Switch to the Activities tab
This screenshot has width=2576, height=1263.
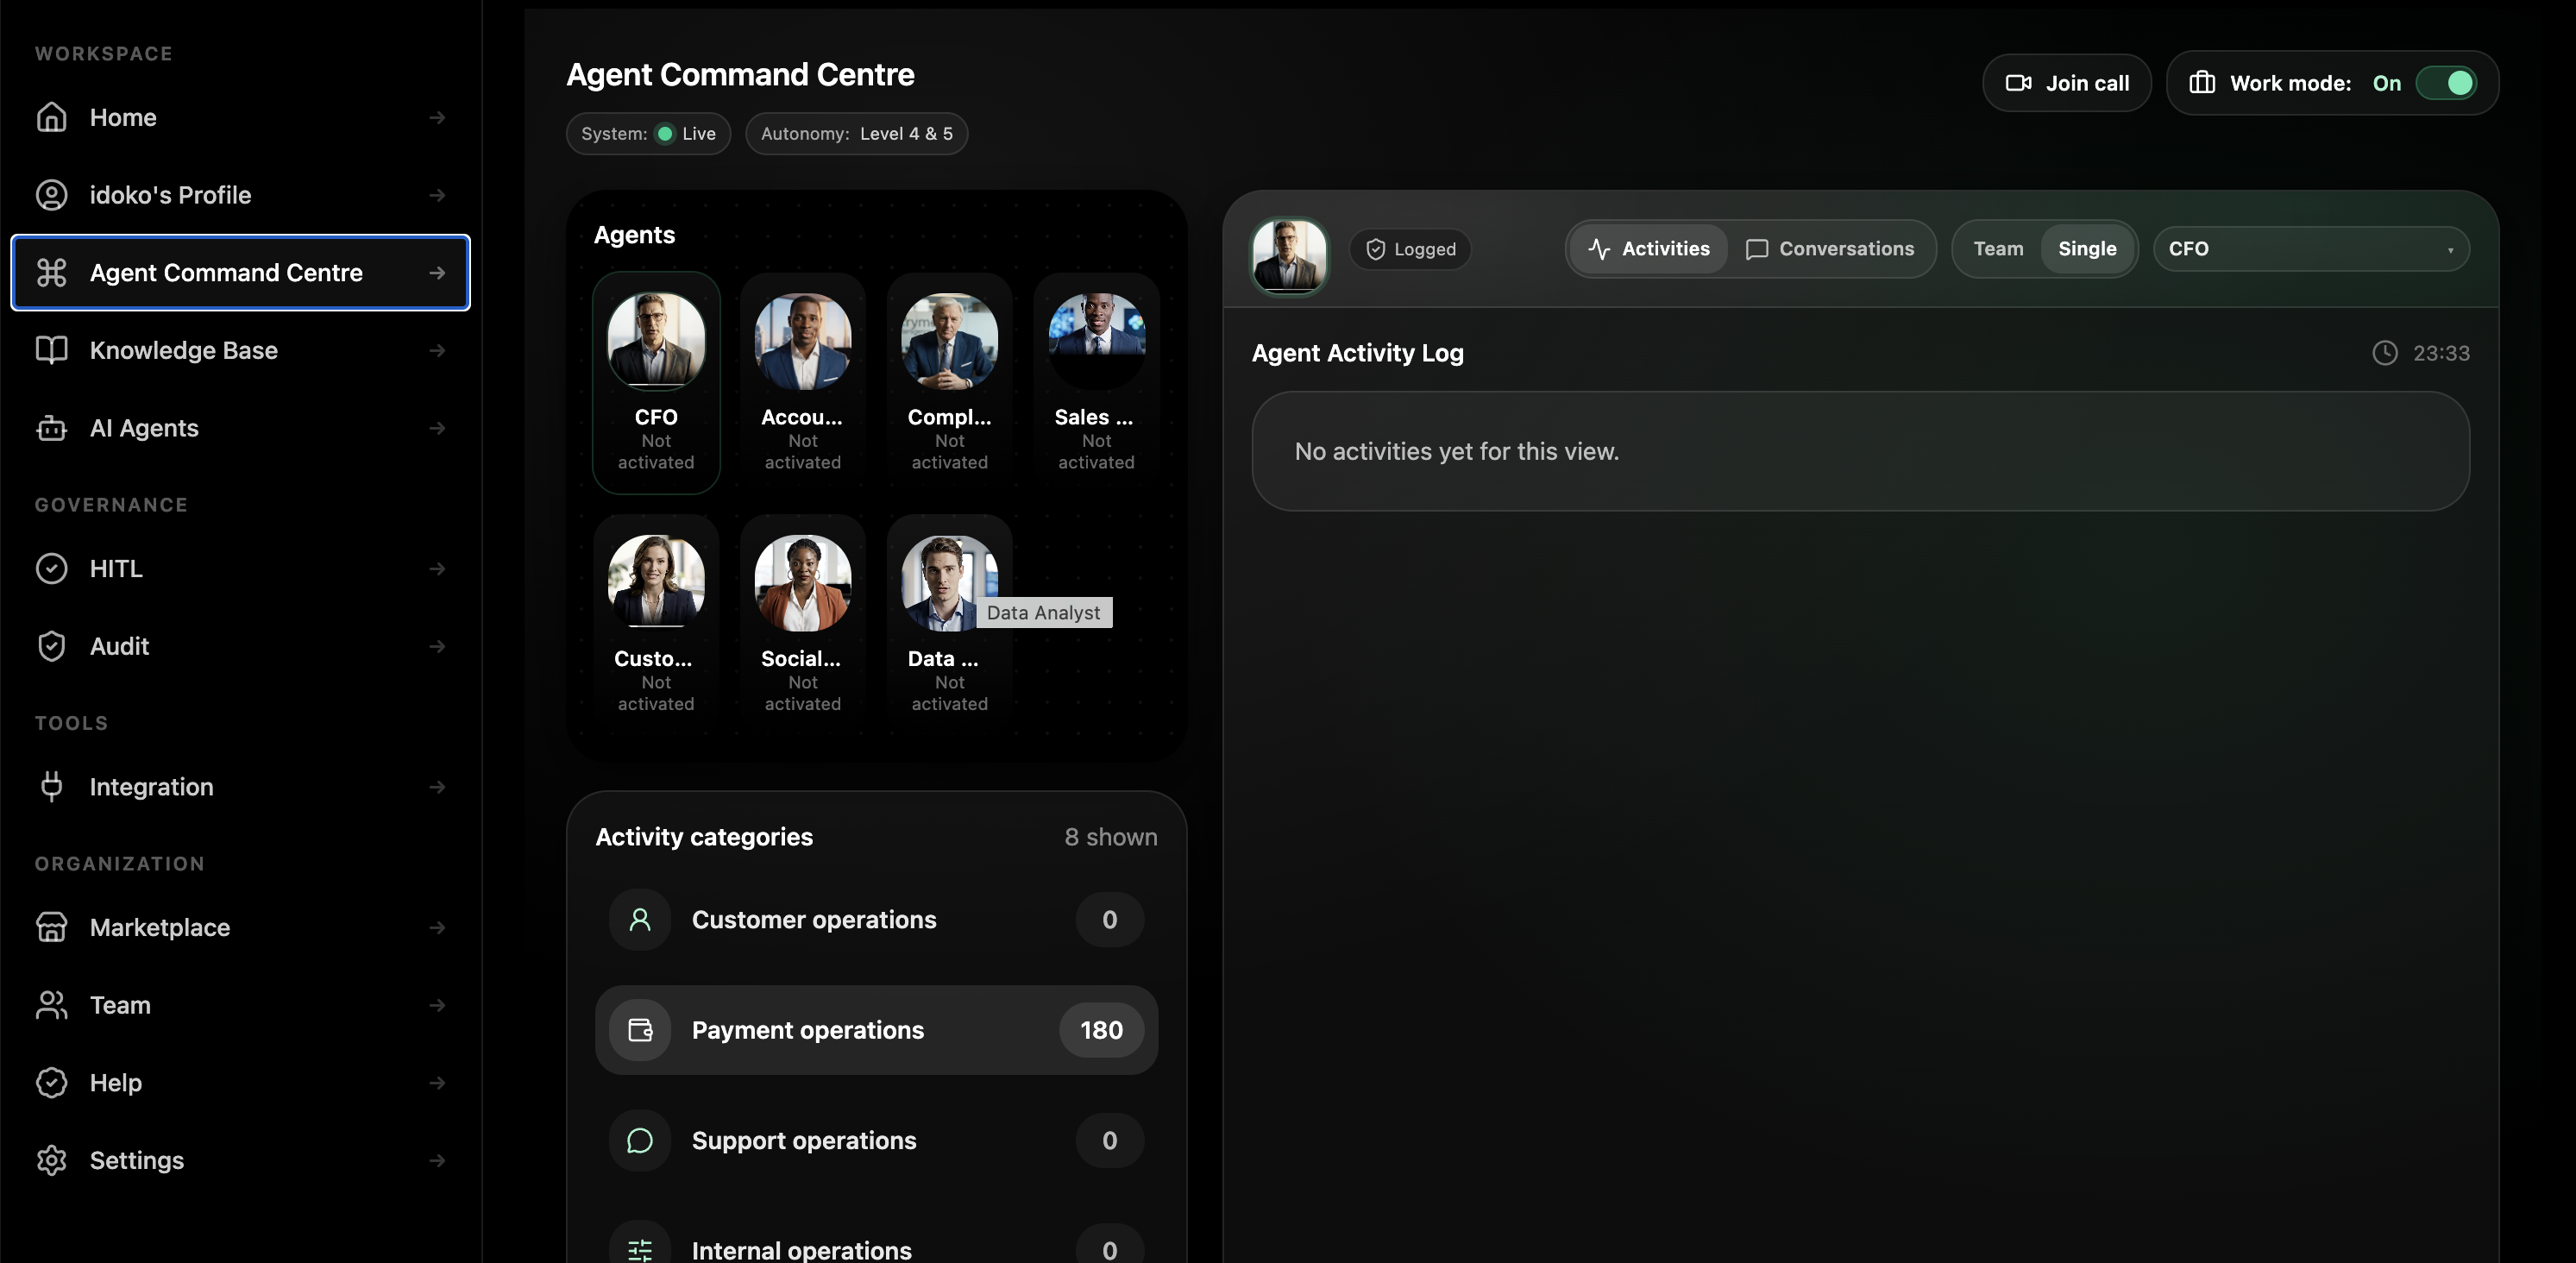(x=1648, y=249)
